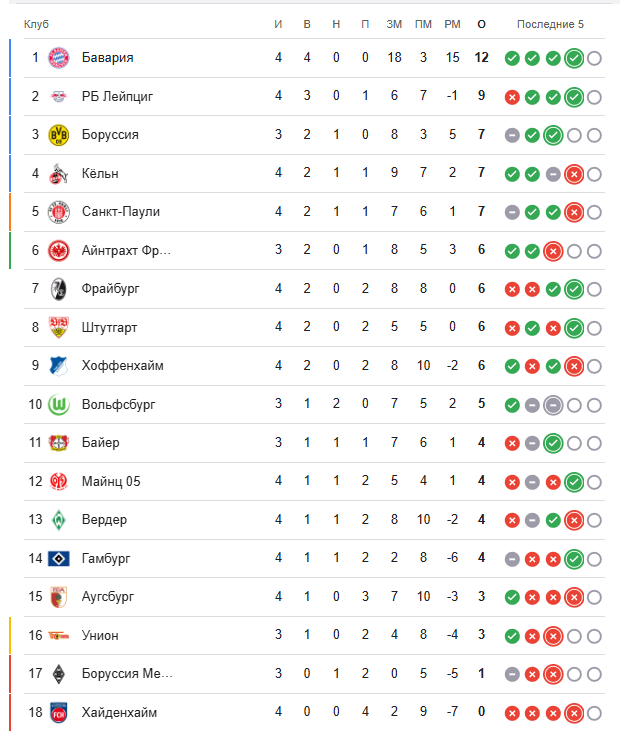Open the Хоффенхайм team link

pyautogui.click(x=122, y=366)
